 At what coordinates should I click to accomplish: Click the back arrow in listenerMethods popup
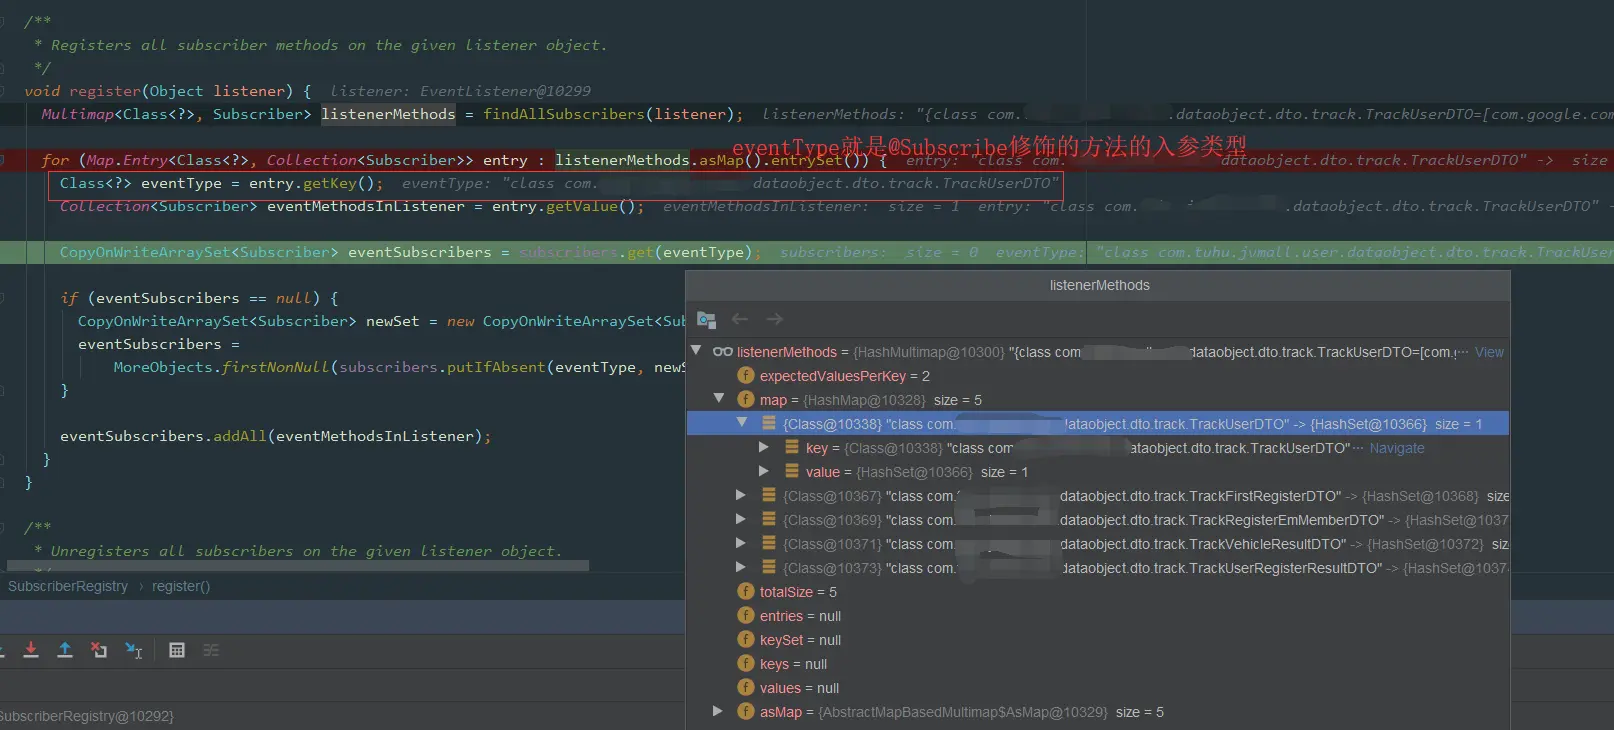click(740, 319)
